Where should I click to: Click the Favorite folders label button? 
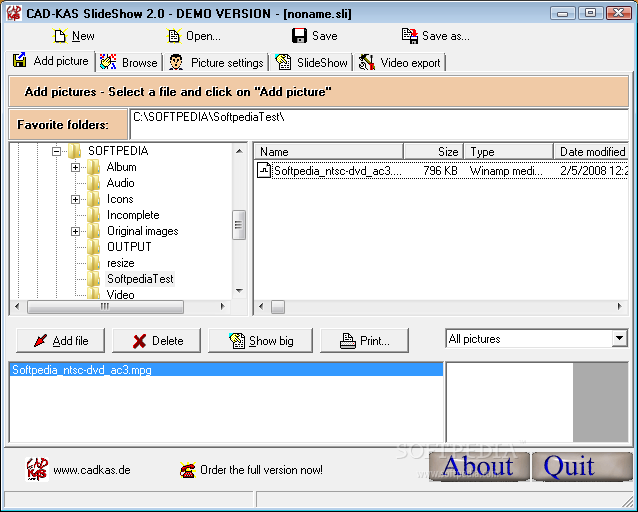click(68, 124)
